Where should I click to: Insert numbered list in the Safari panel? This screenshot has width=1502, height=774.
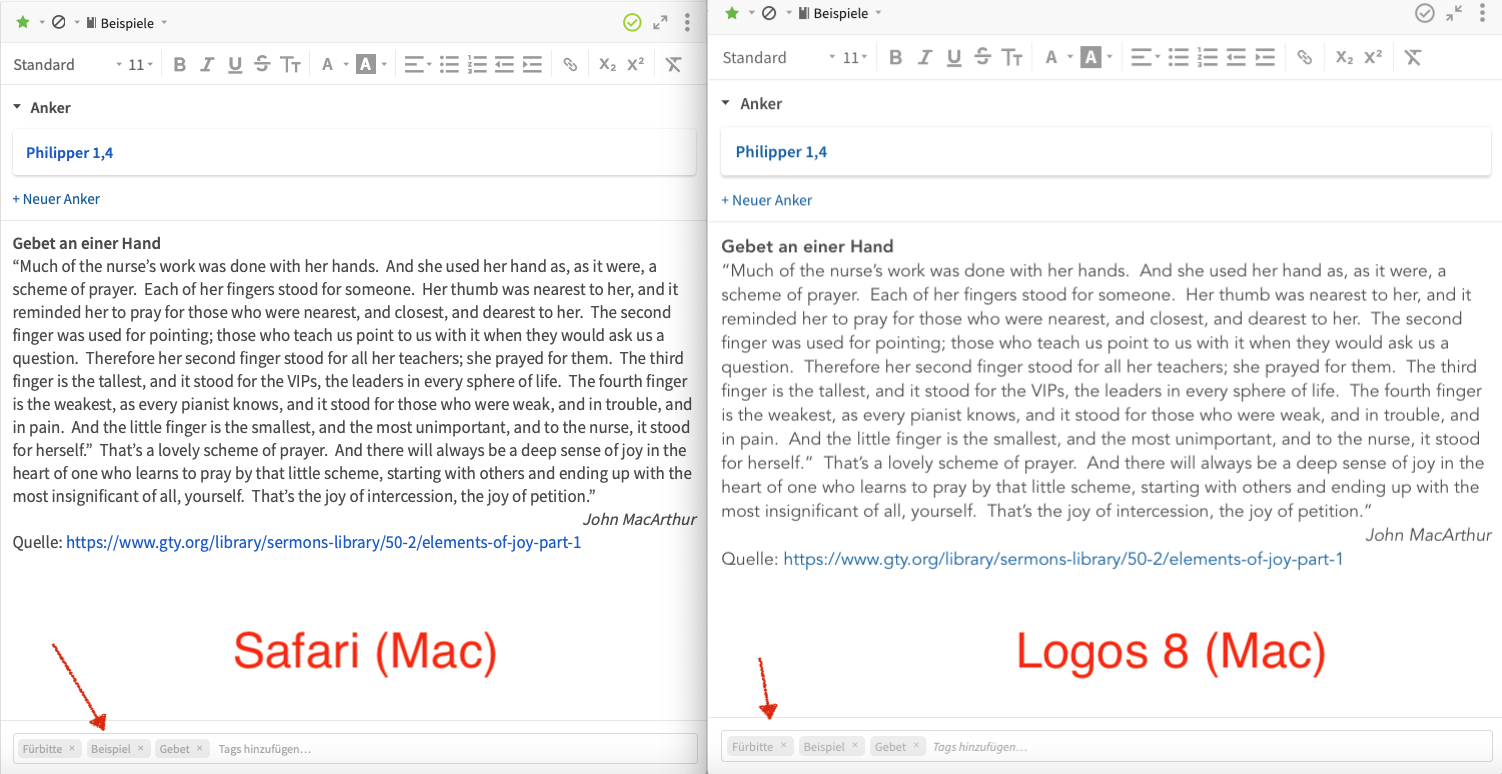[x=477, y=65]
